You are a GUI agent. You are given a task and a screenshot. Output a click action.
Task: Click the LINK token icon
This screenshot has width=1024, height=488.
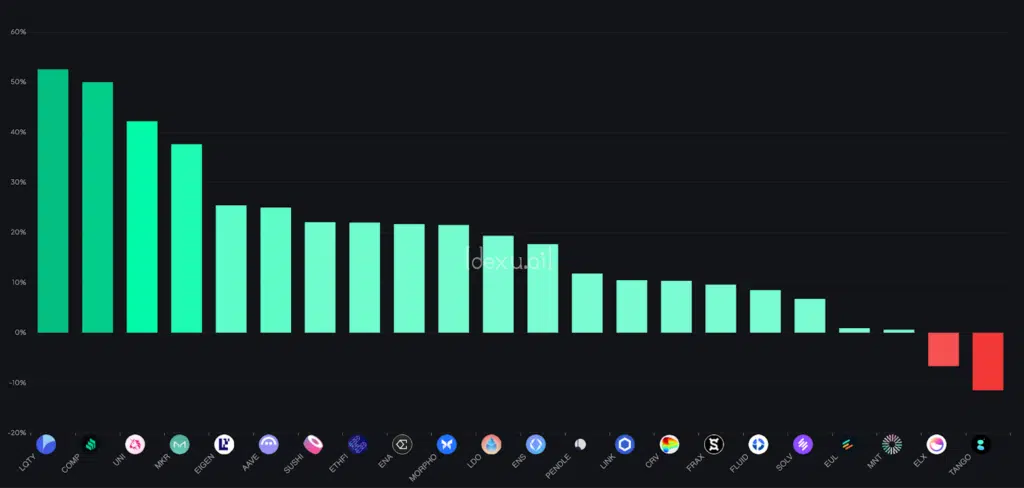click(x=625, y=444)
